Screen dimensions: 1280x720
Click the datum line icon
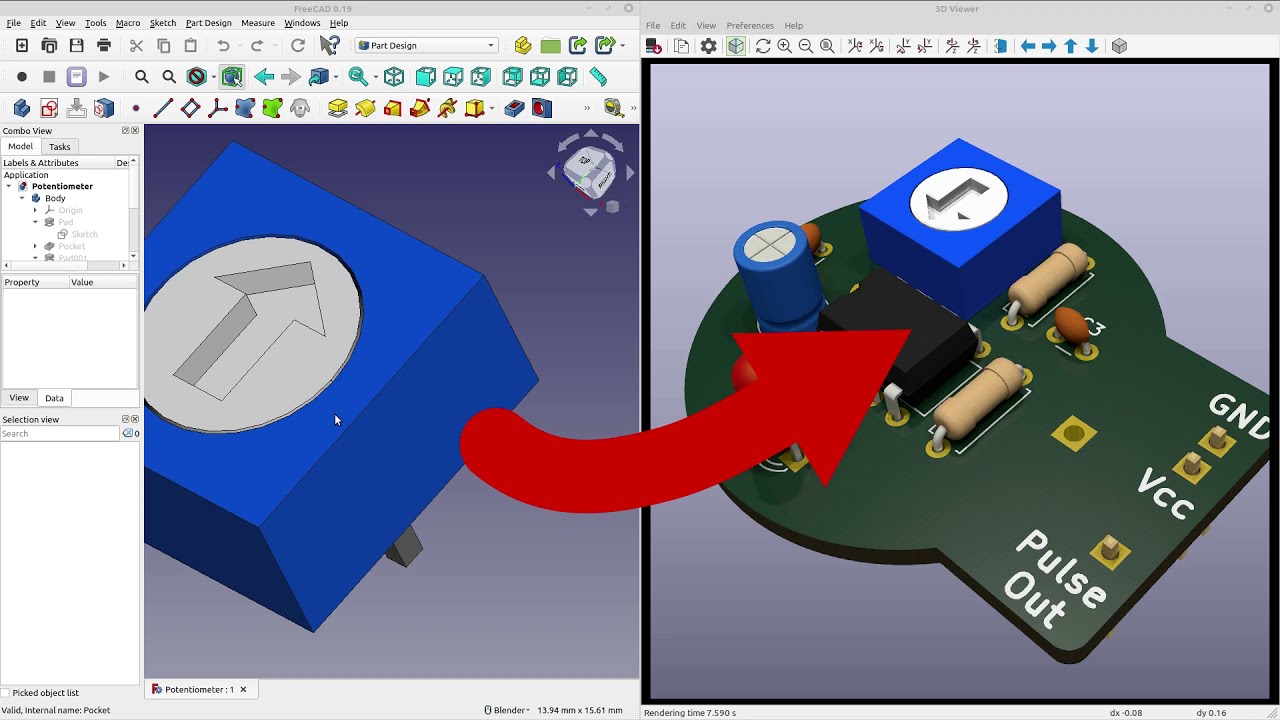click(x=163, y=108)
